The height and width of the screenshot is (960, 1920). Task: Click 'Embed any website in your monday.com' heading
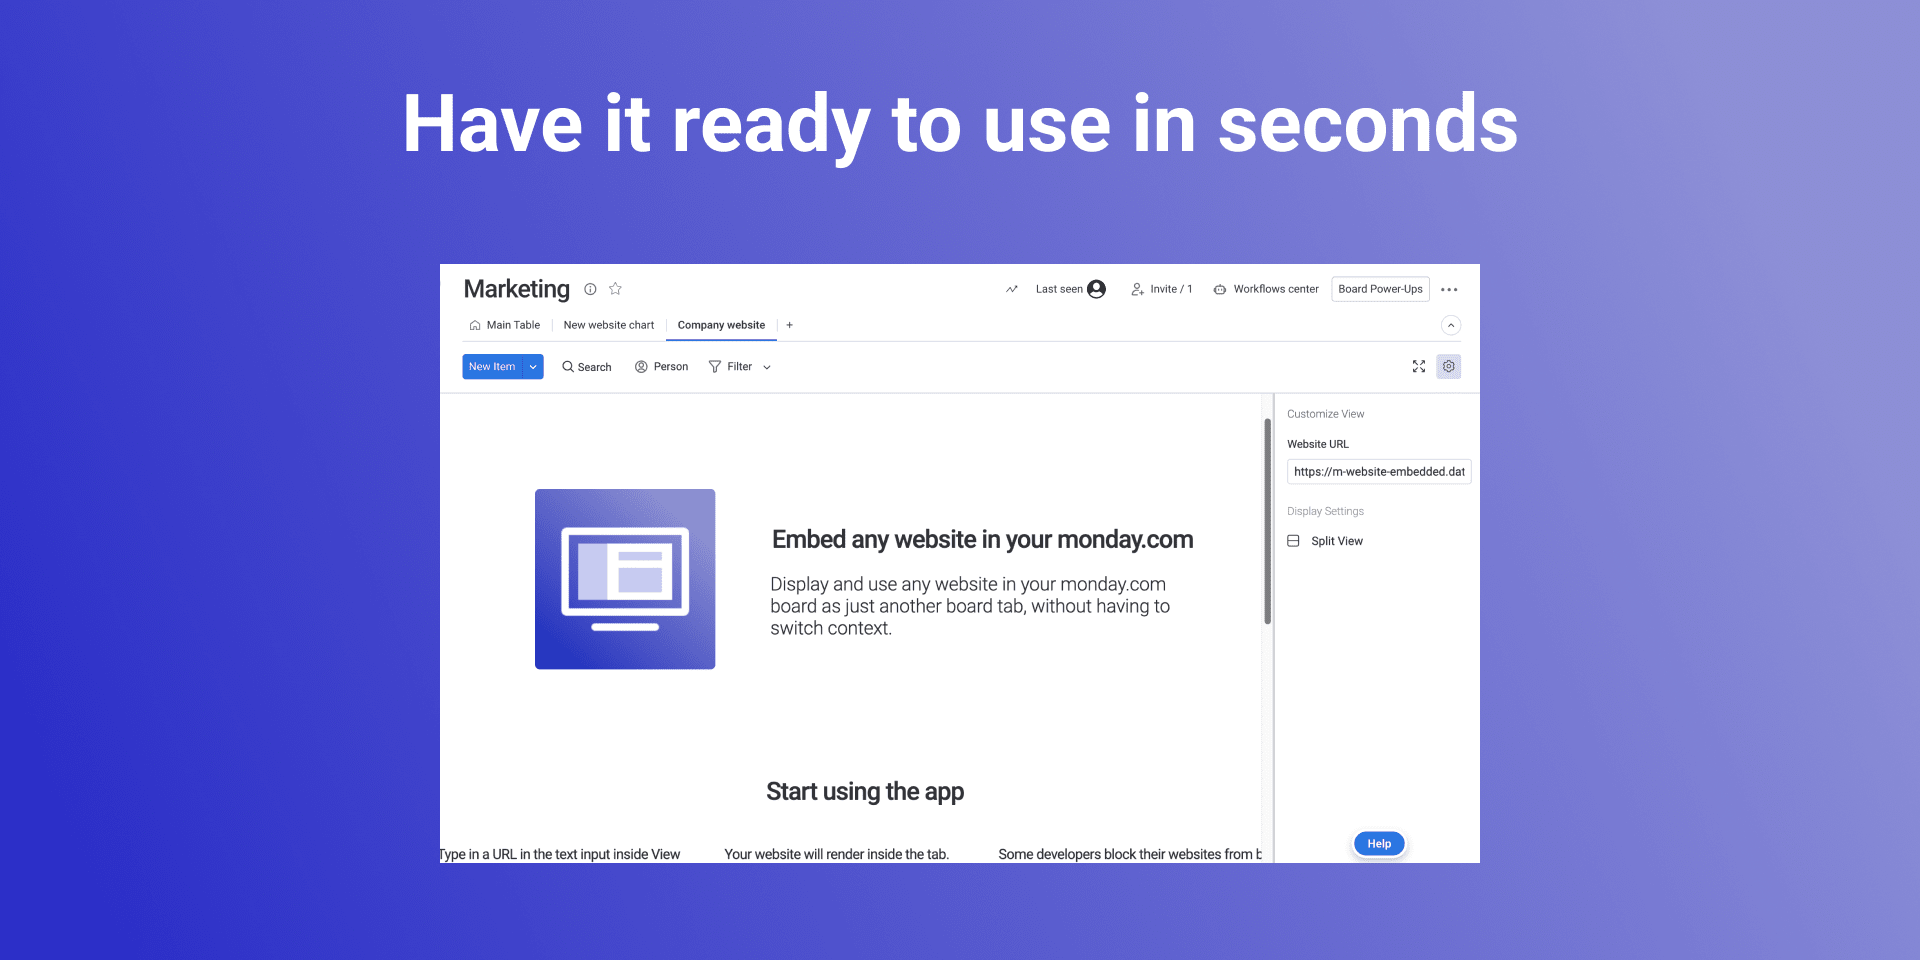coord(983,540)
